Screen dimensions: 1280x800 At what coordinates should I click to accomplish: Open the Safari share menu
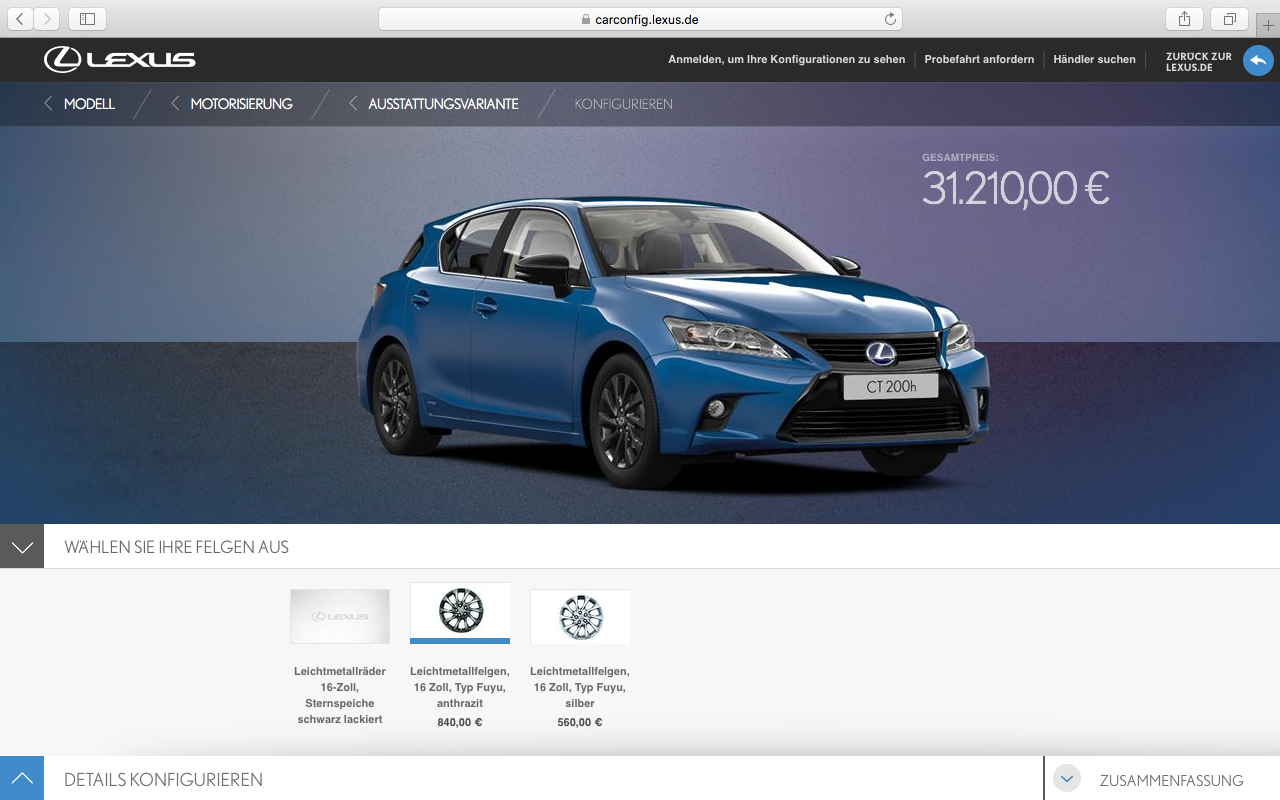click(1184, 19)
